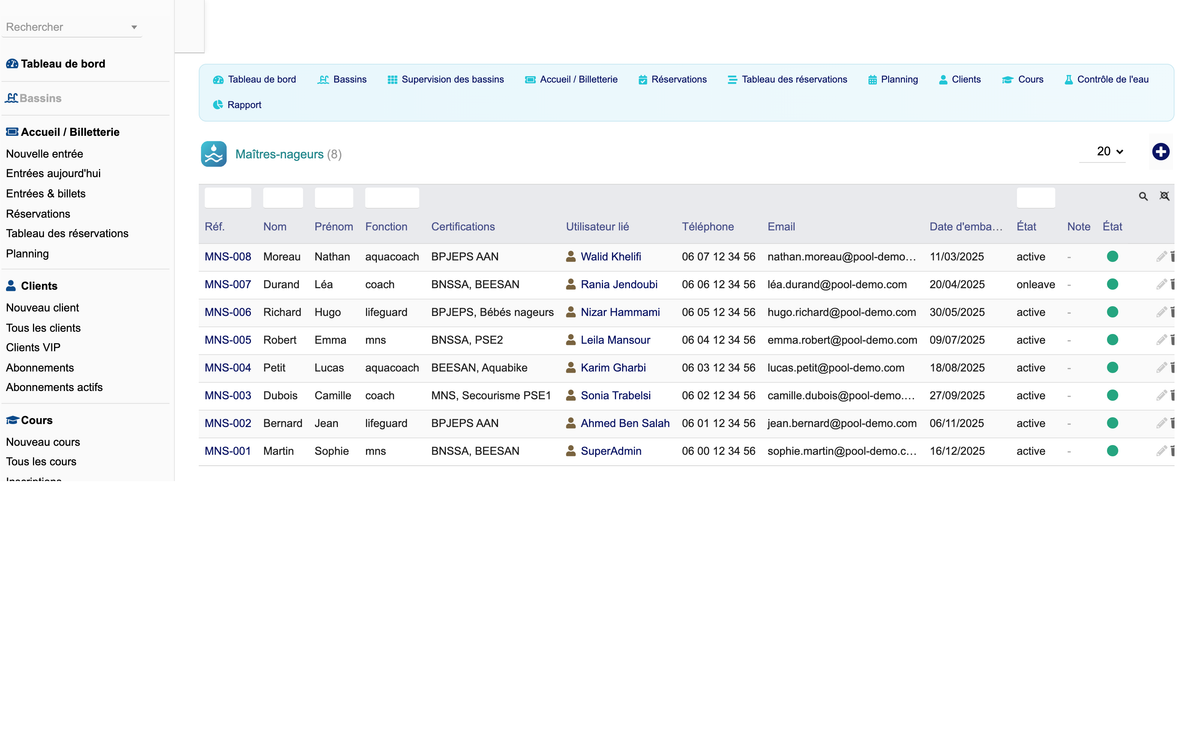
Task: Click the person icon beside sidebar Clients header
Action: [12, 286]
